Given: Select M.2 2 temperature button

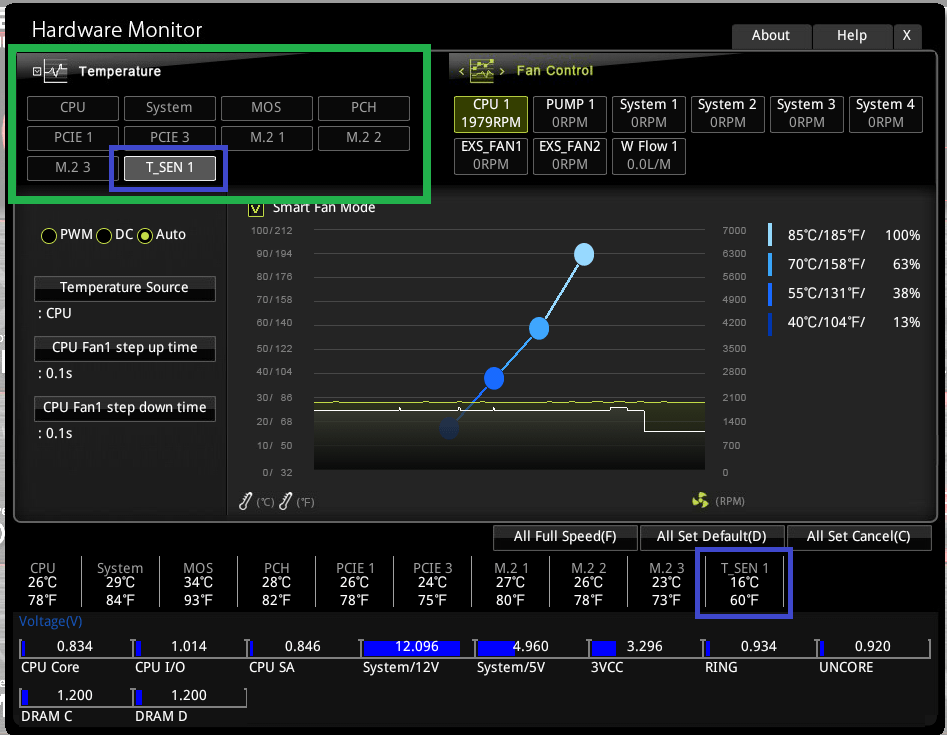Looking at the screenshot, I should click(364, 138).
